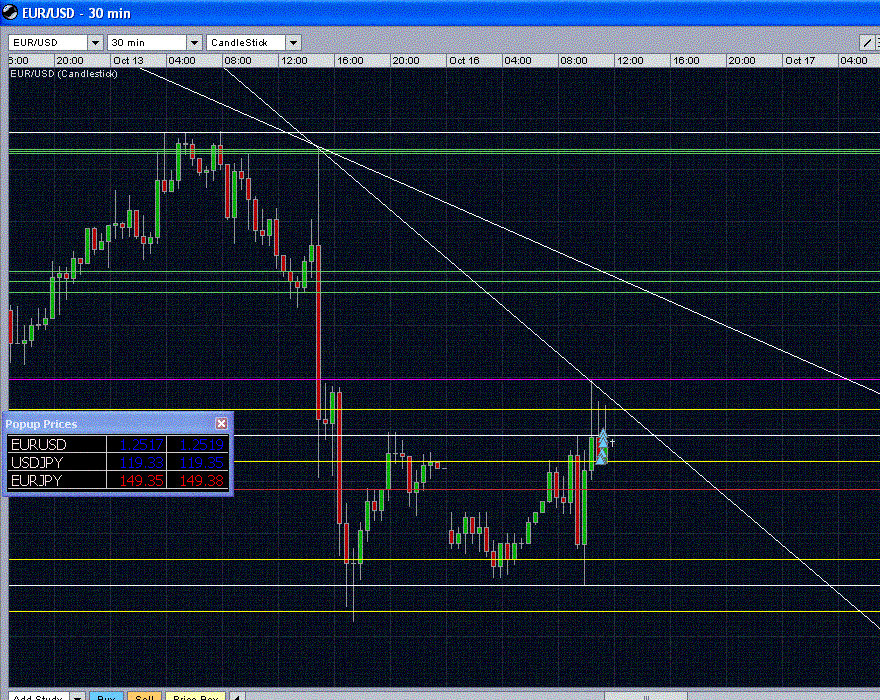Close the Popup Prices window
880x700 pixels.
pos(222,424)
